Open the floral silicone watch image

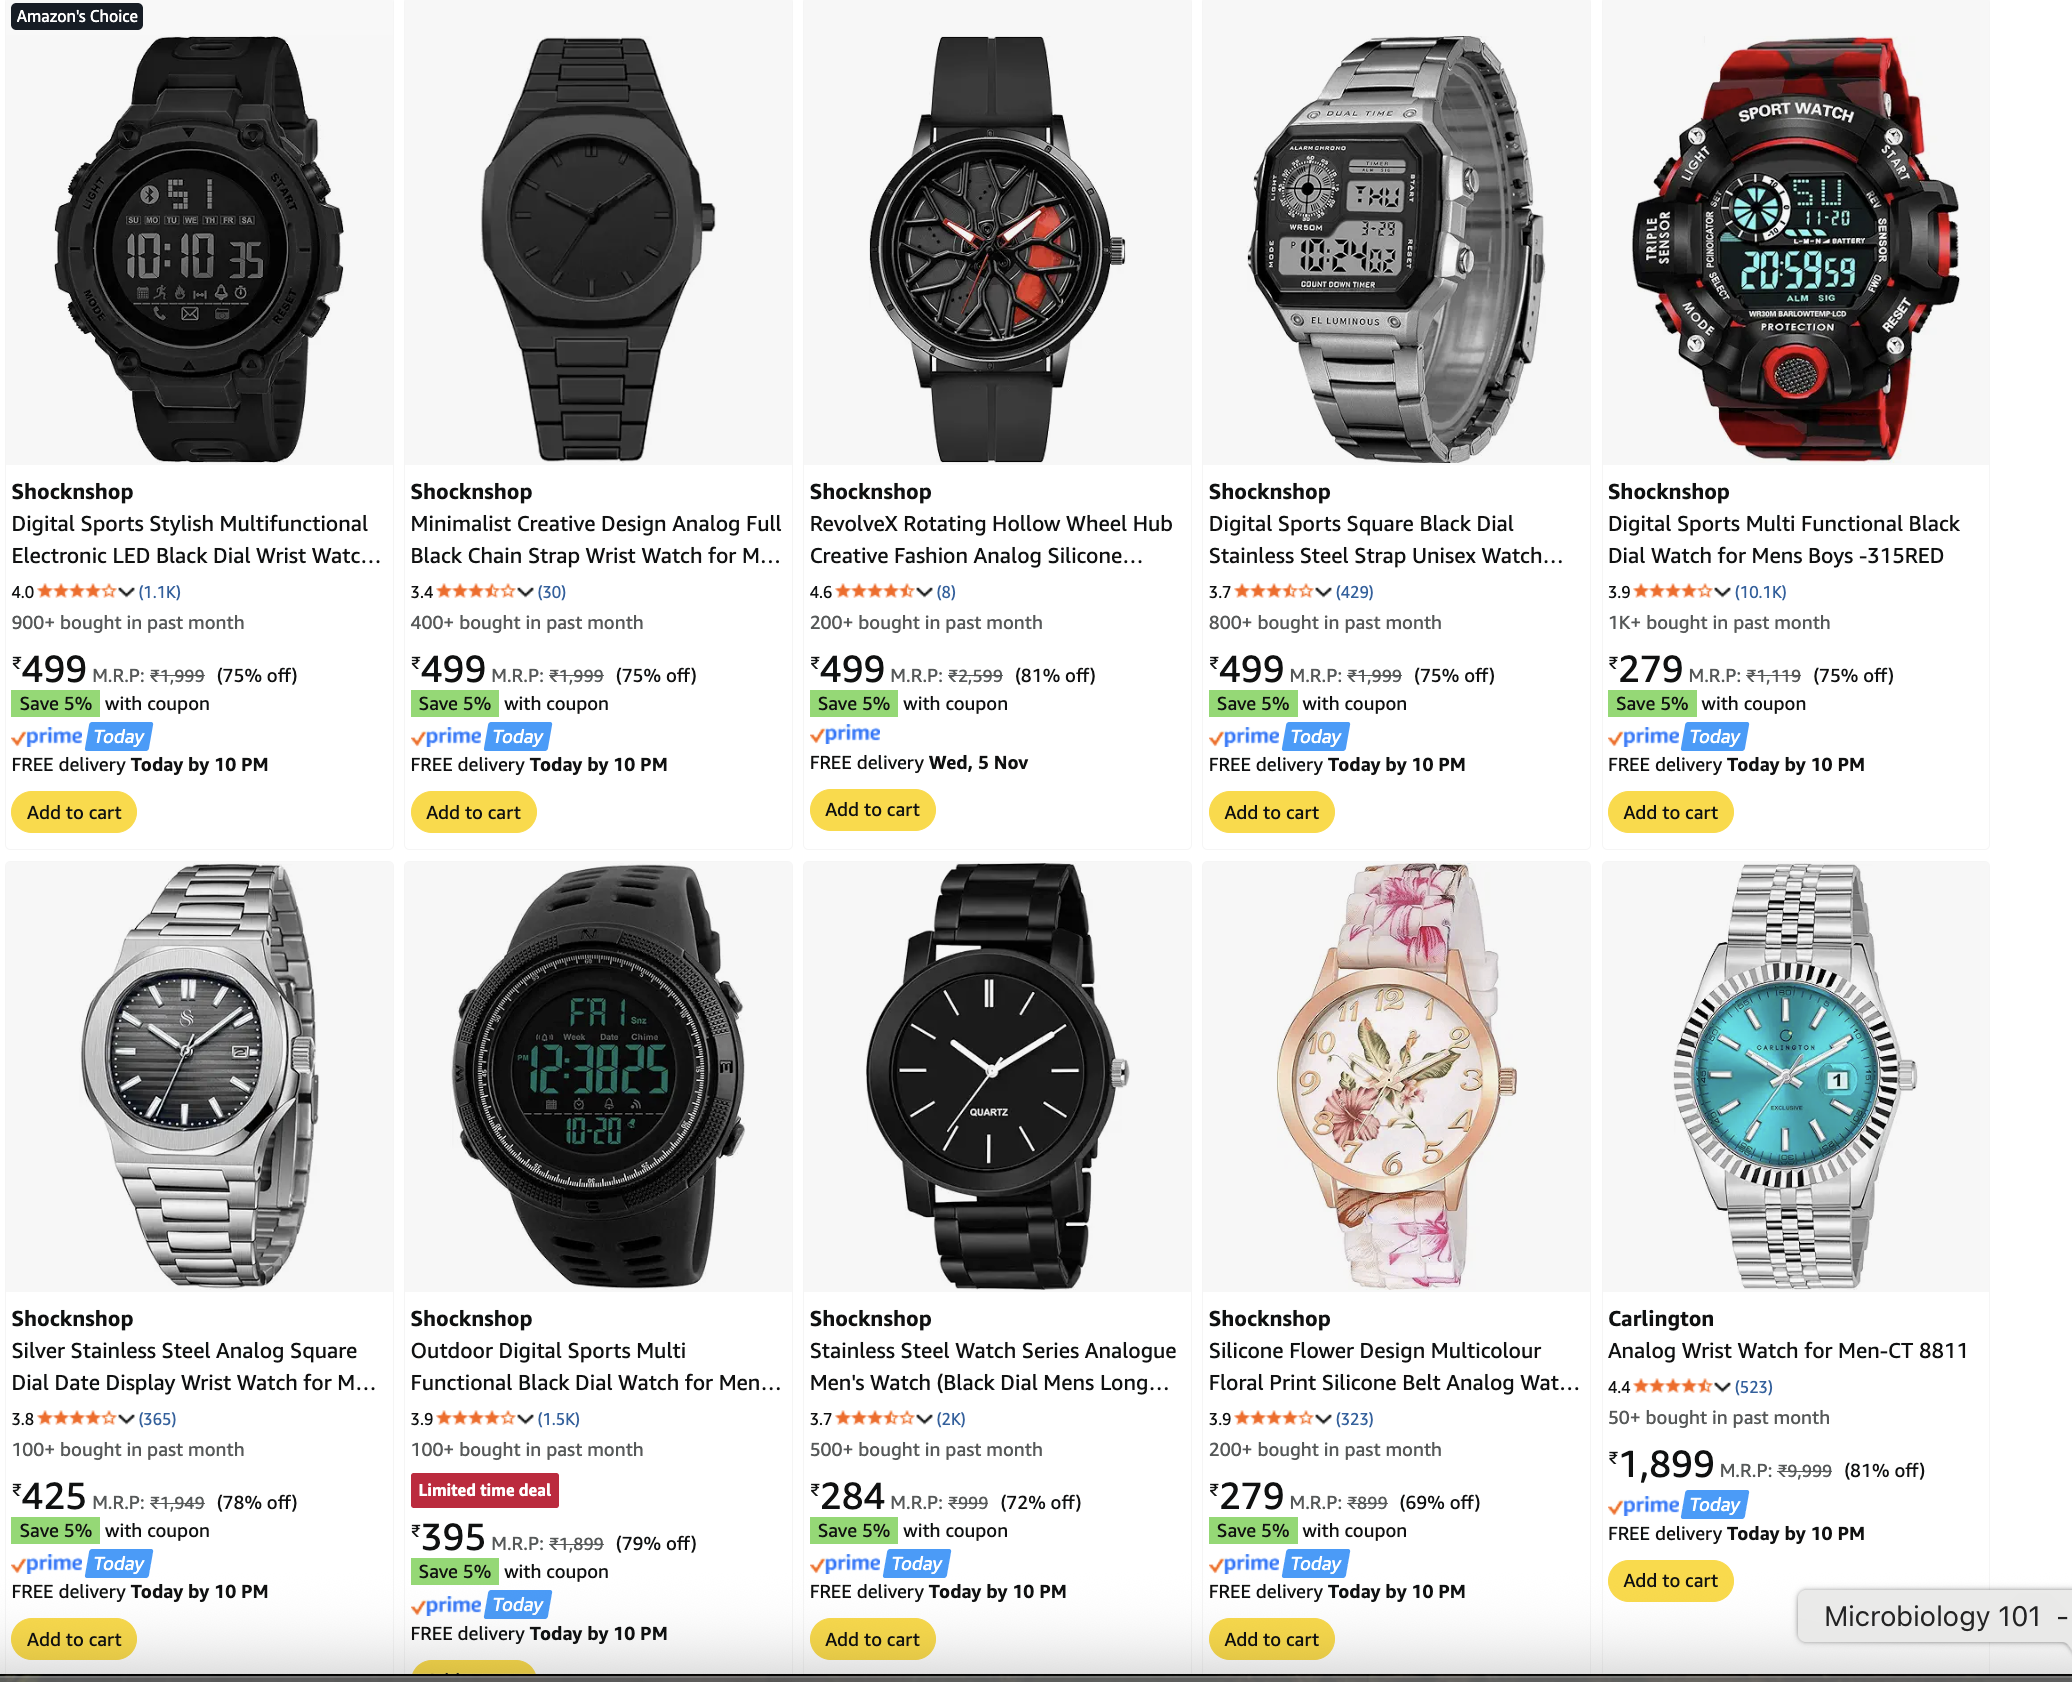pyautogui.click(x=1397, y=1076)
